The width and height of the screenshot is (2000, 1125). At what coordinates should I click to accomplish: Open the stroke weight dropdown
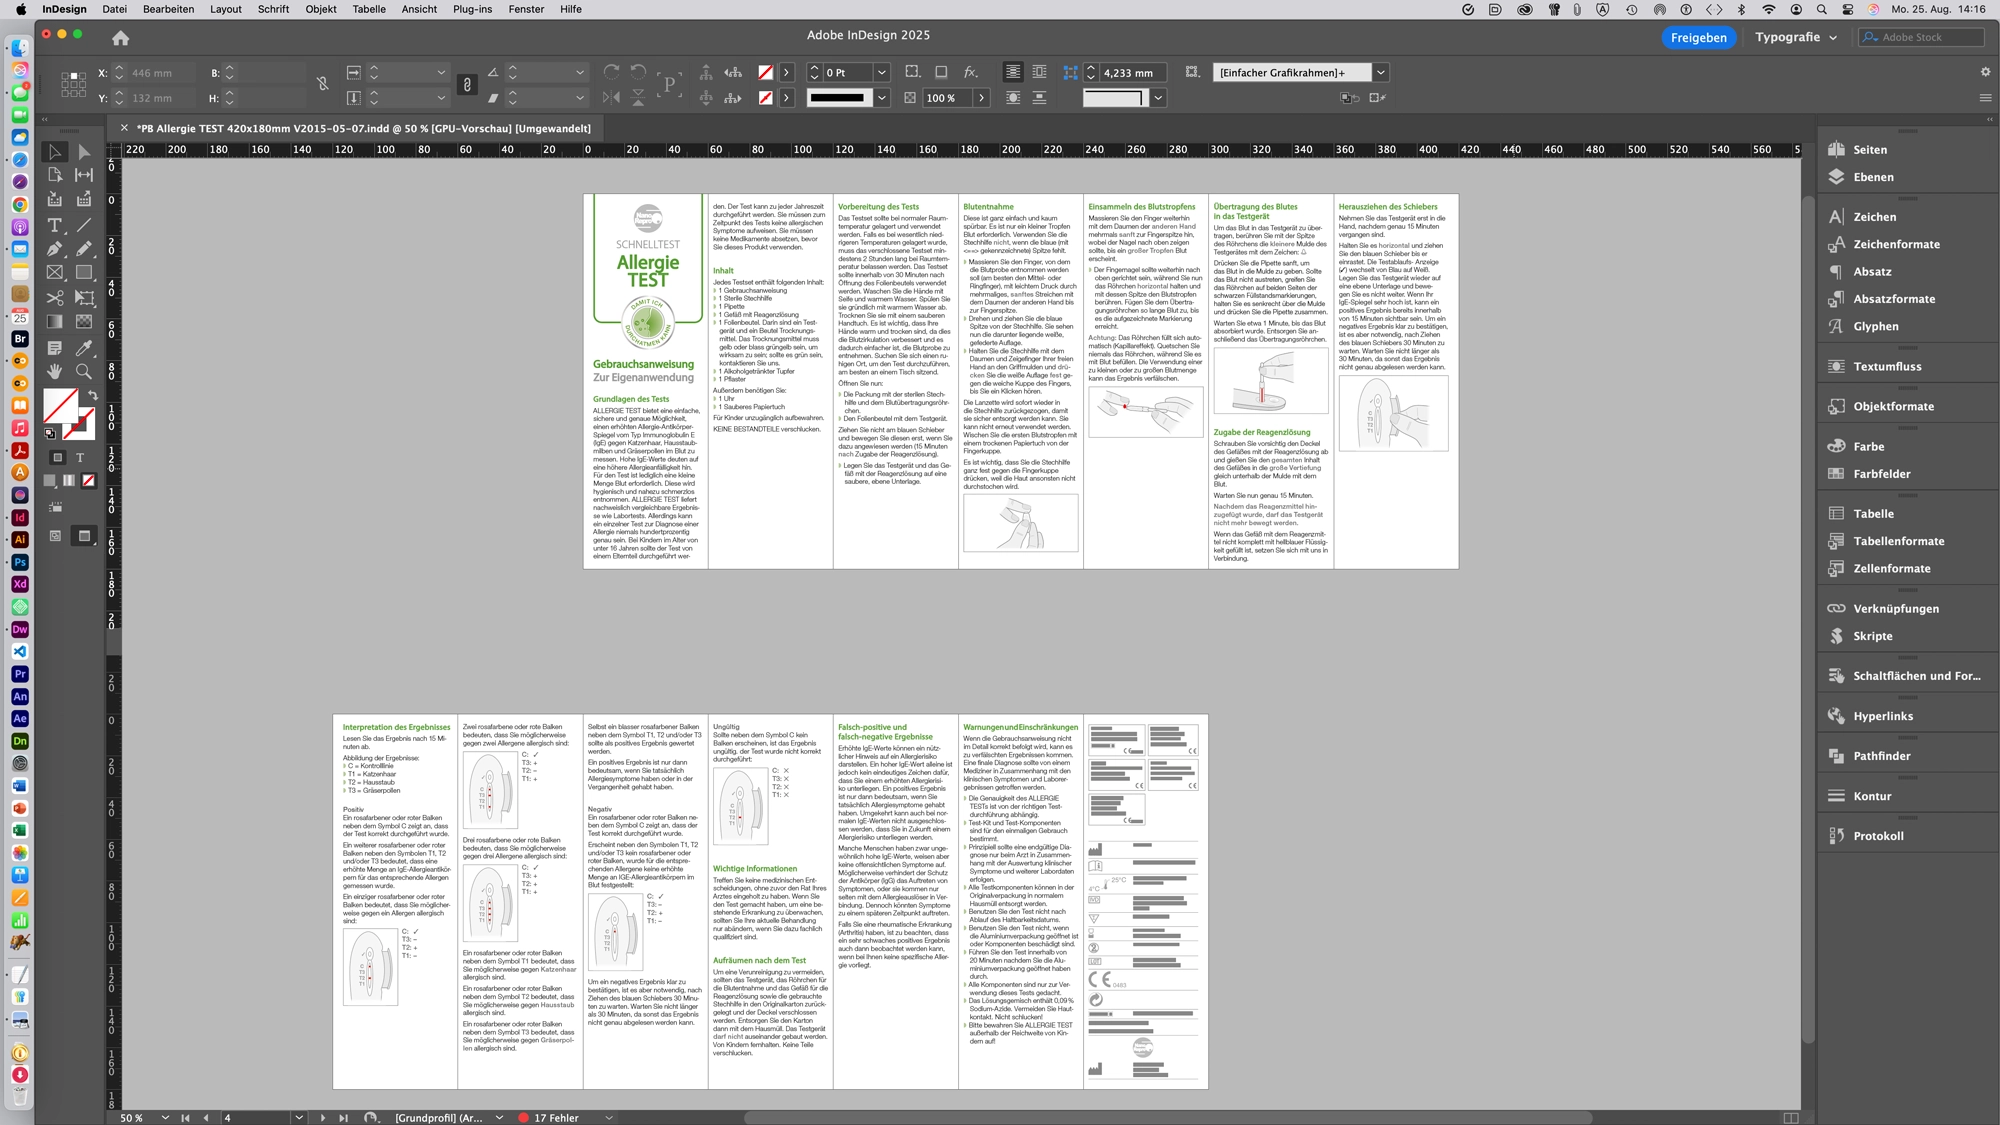881,72
